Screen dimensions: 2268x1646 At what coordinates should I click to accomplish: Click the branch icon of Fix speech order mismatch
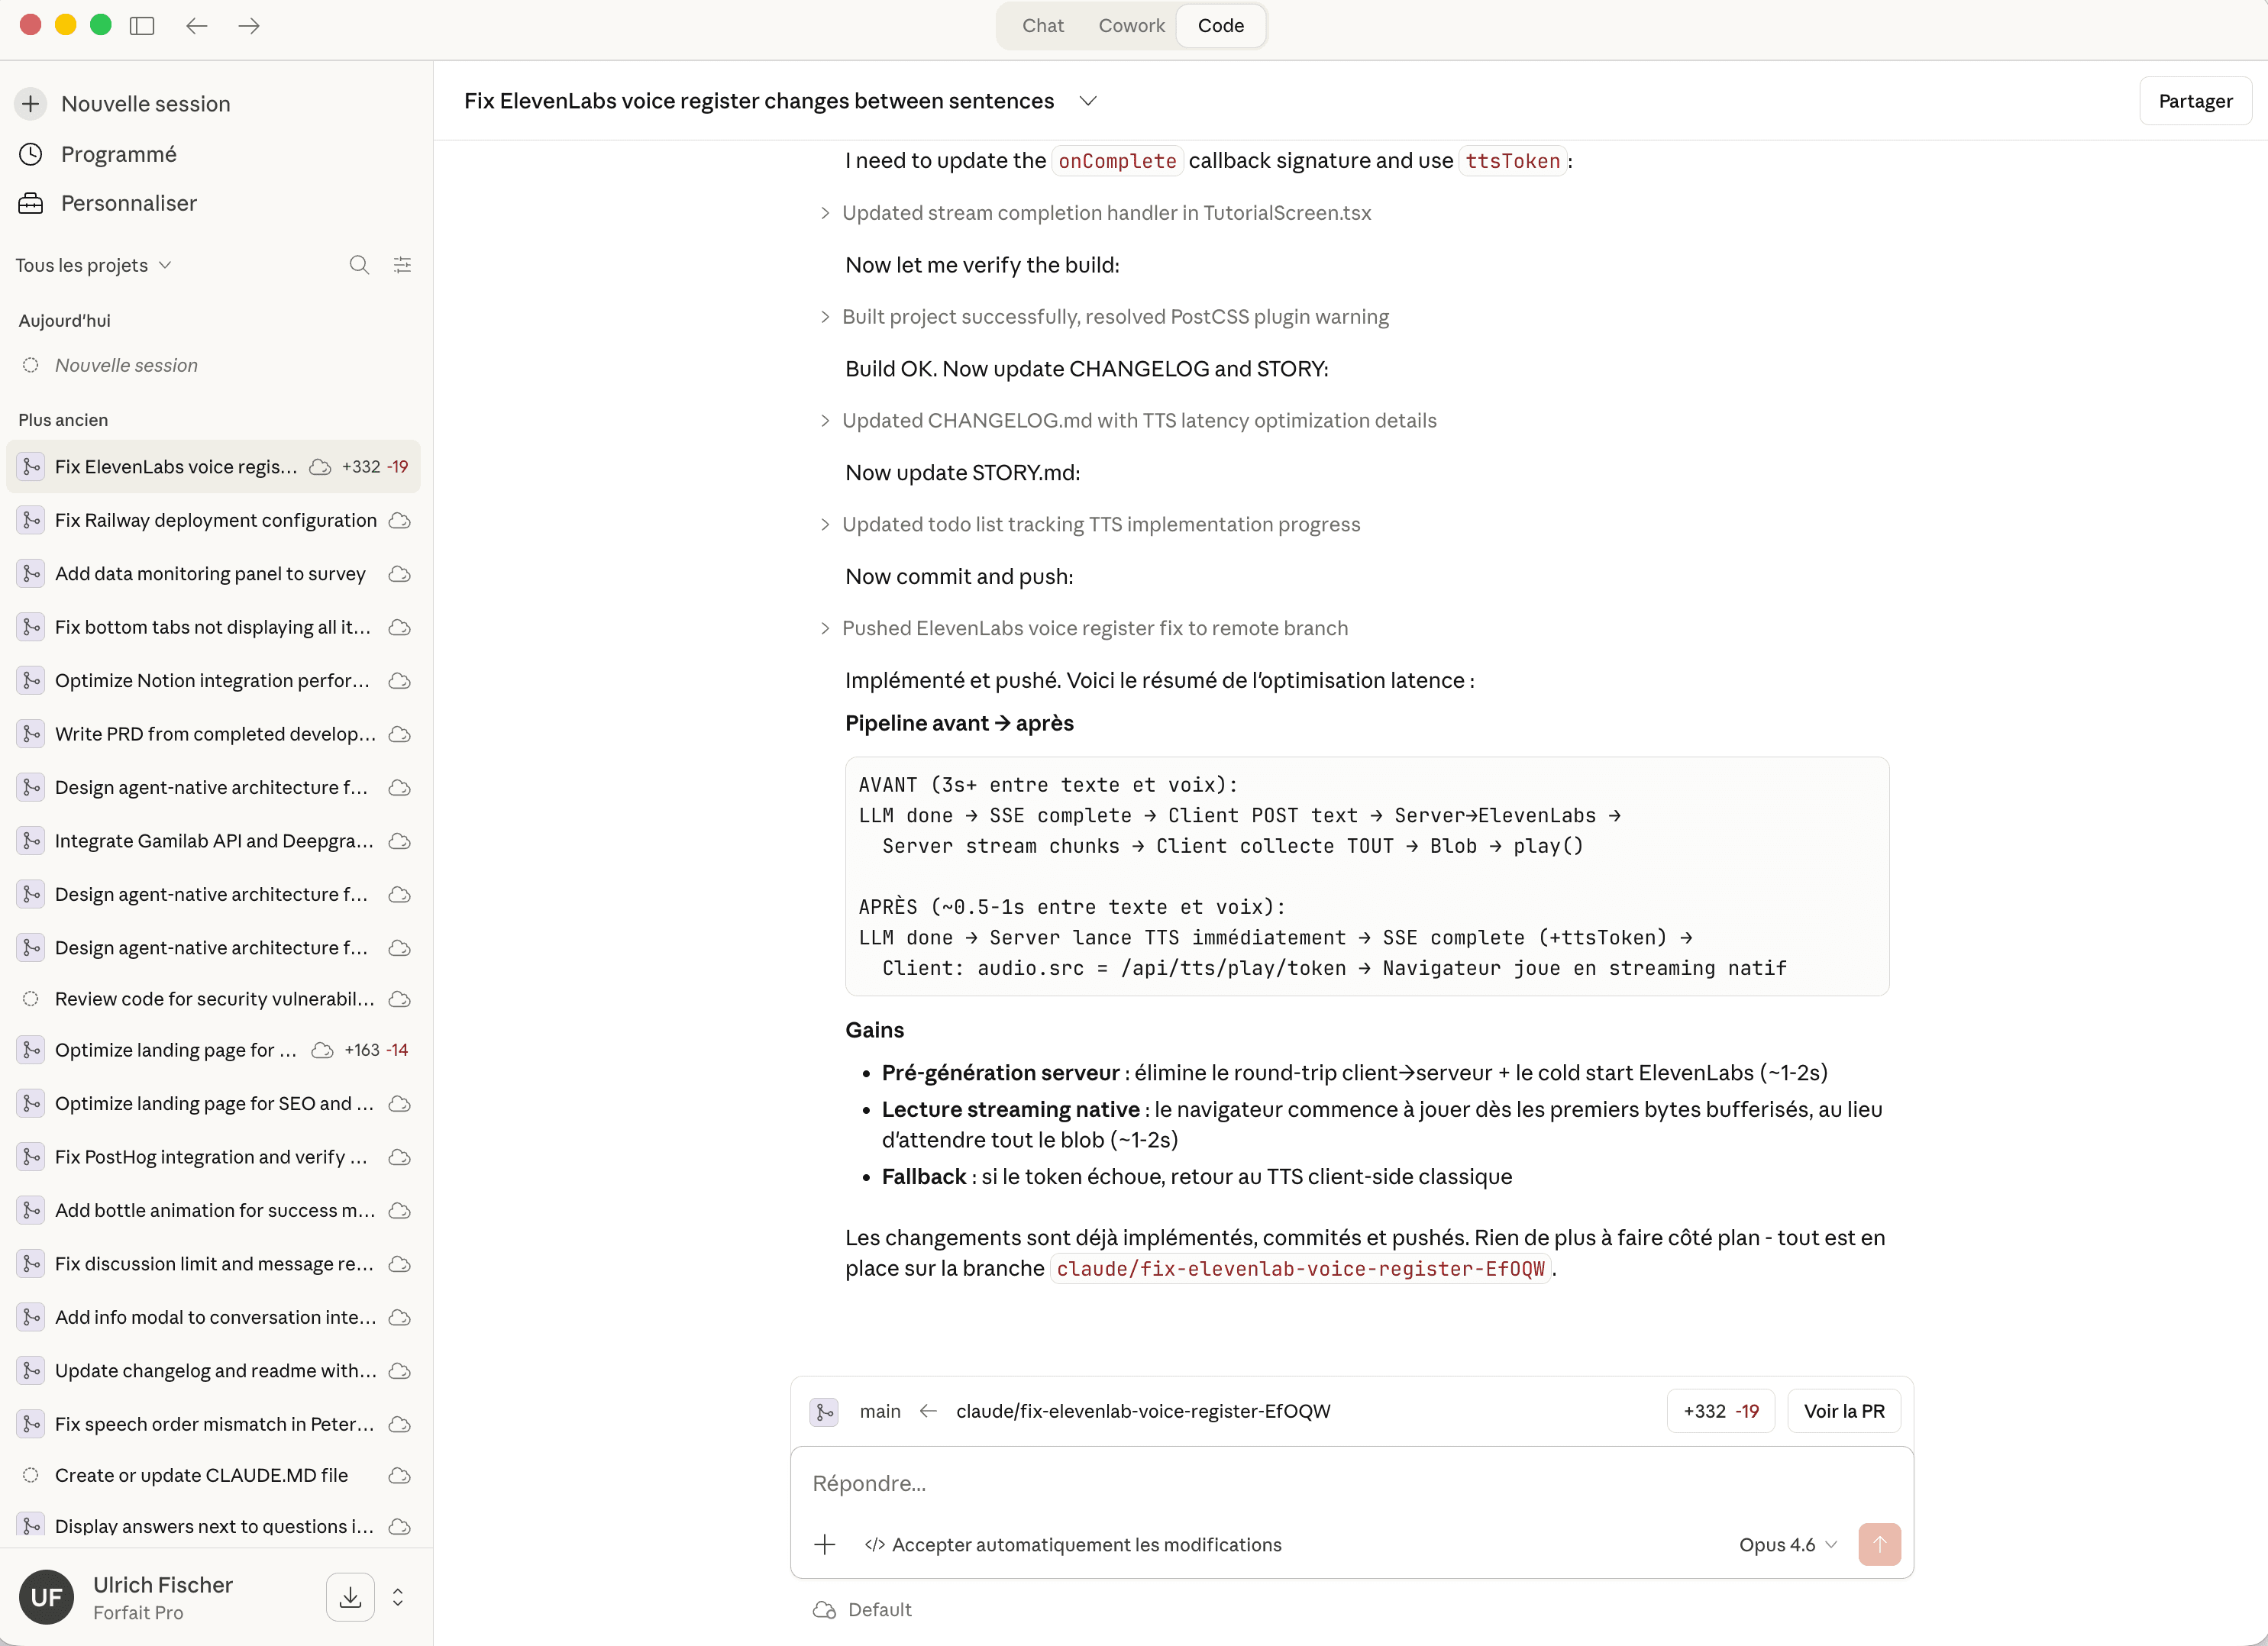click(x=31, y=1424)
